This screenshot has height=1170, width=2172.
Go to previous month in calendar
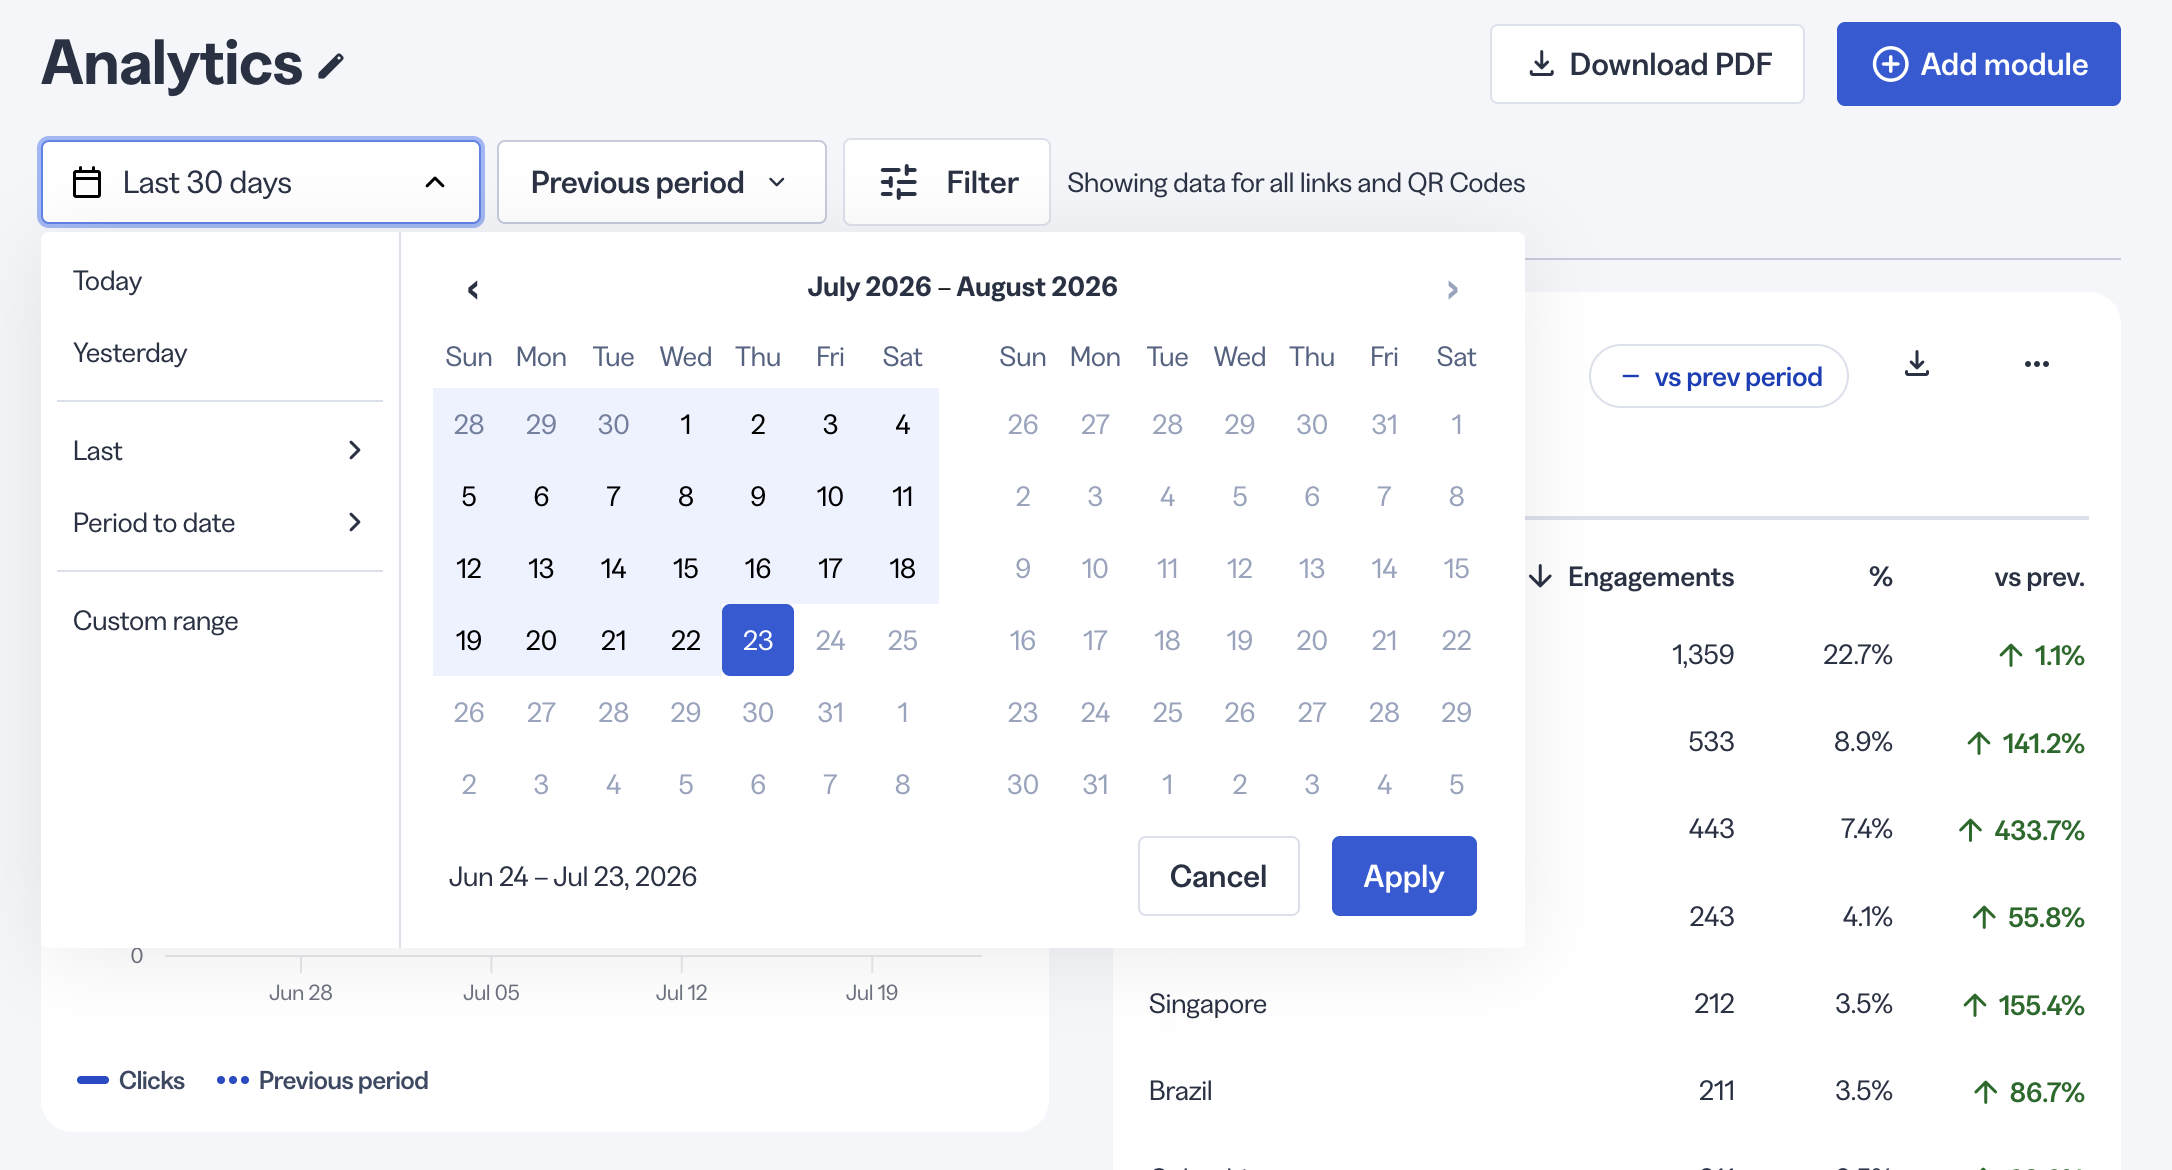[473, 290]
